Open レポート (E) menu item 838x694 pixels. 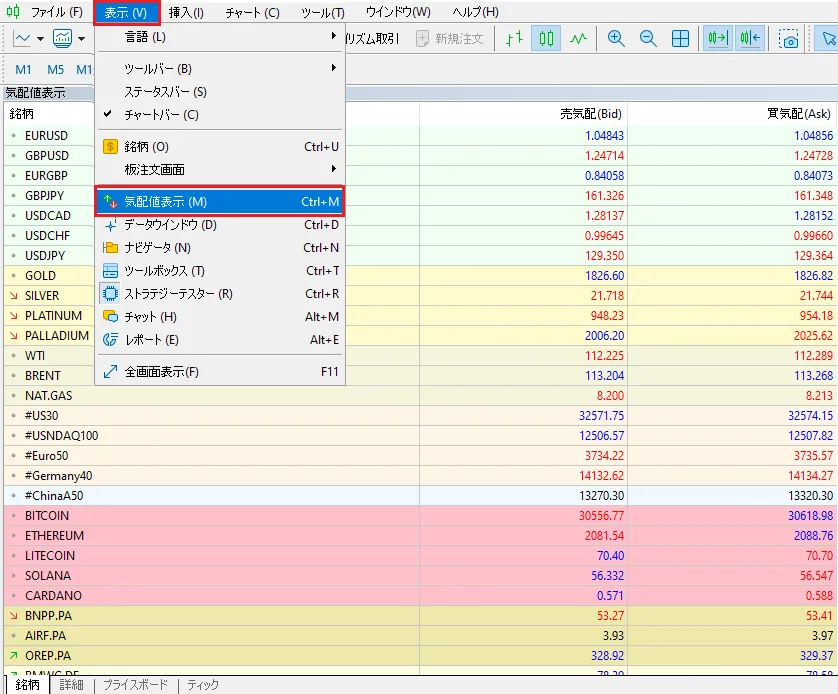click(220, 340)
